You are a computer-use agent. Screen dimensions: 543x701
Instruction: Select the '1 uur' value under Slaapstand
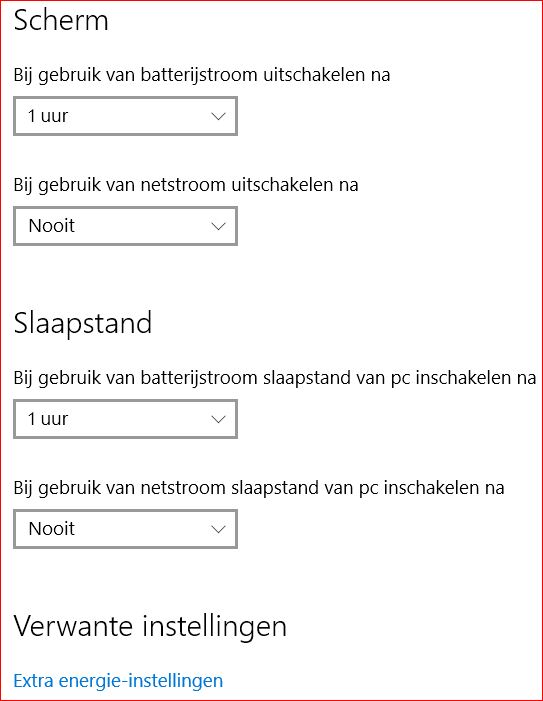[x=48, y=419]
